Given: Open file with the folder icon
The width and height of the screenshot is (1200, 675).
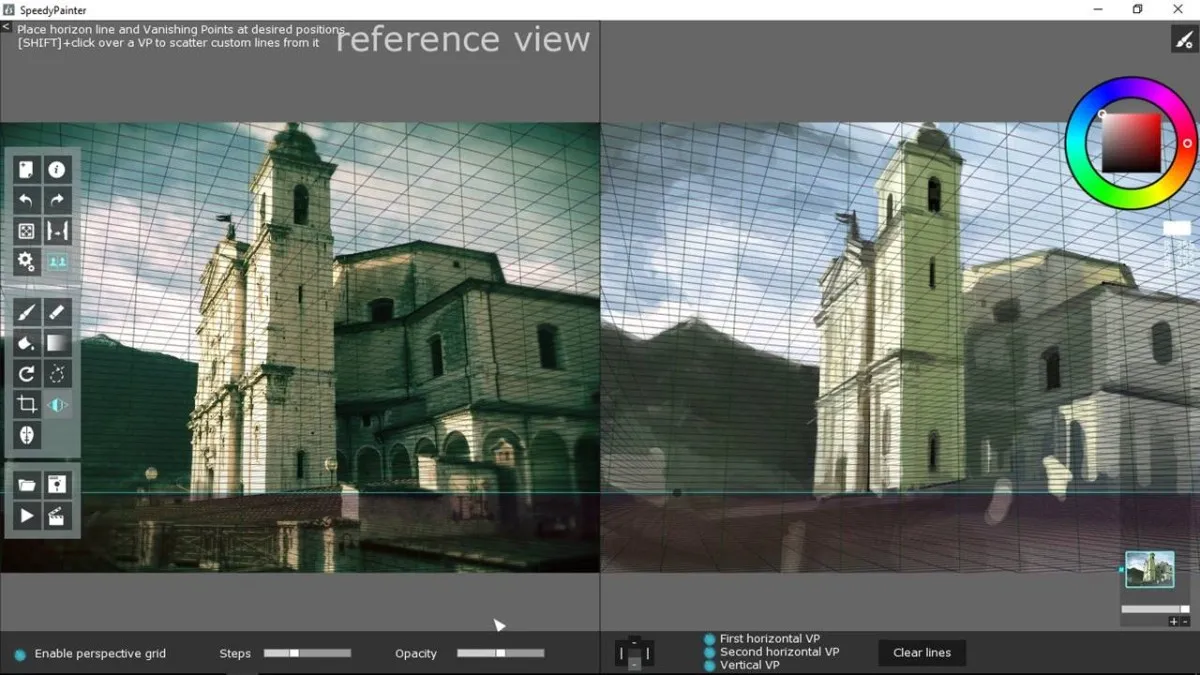Looking at the screenshot, I should coord(27,485).
